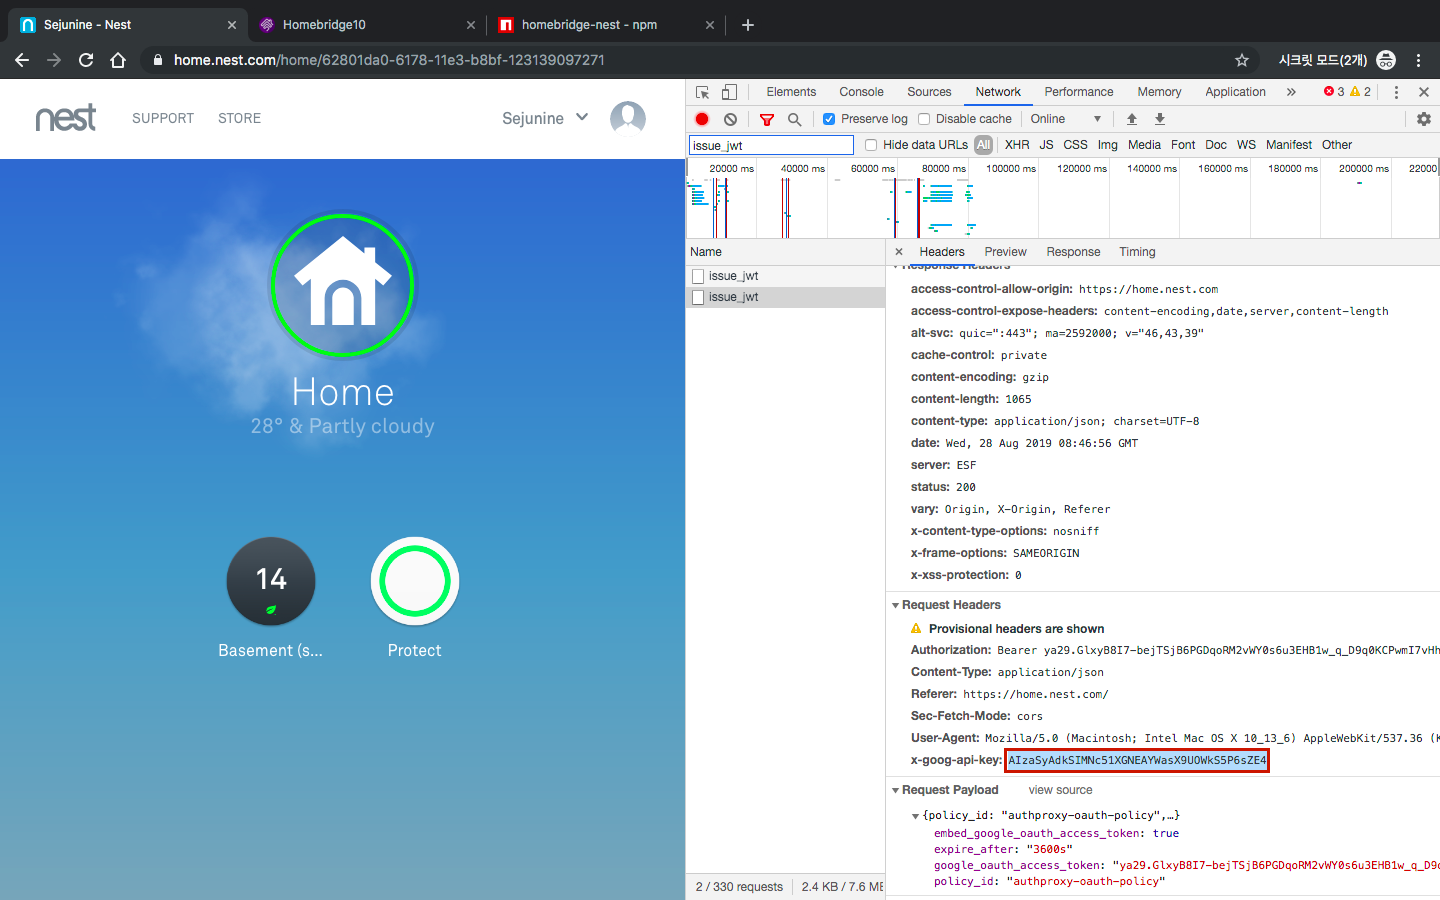Screen dimensions: 1440x900
Task: Click the Name column header
Action: click(x=785, y=252)
